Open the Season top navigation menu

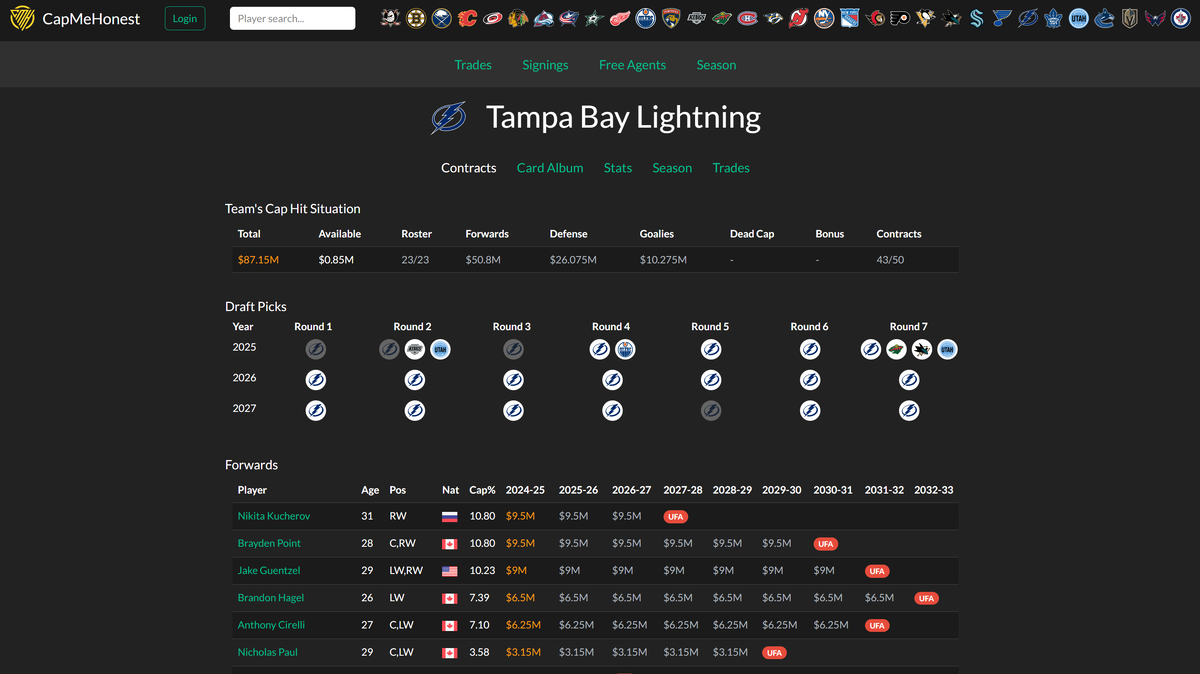[x=716, y=65]
